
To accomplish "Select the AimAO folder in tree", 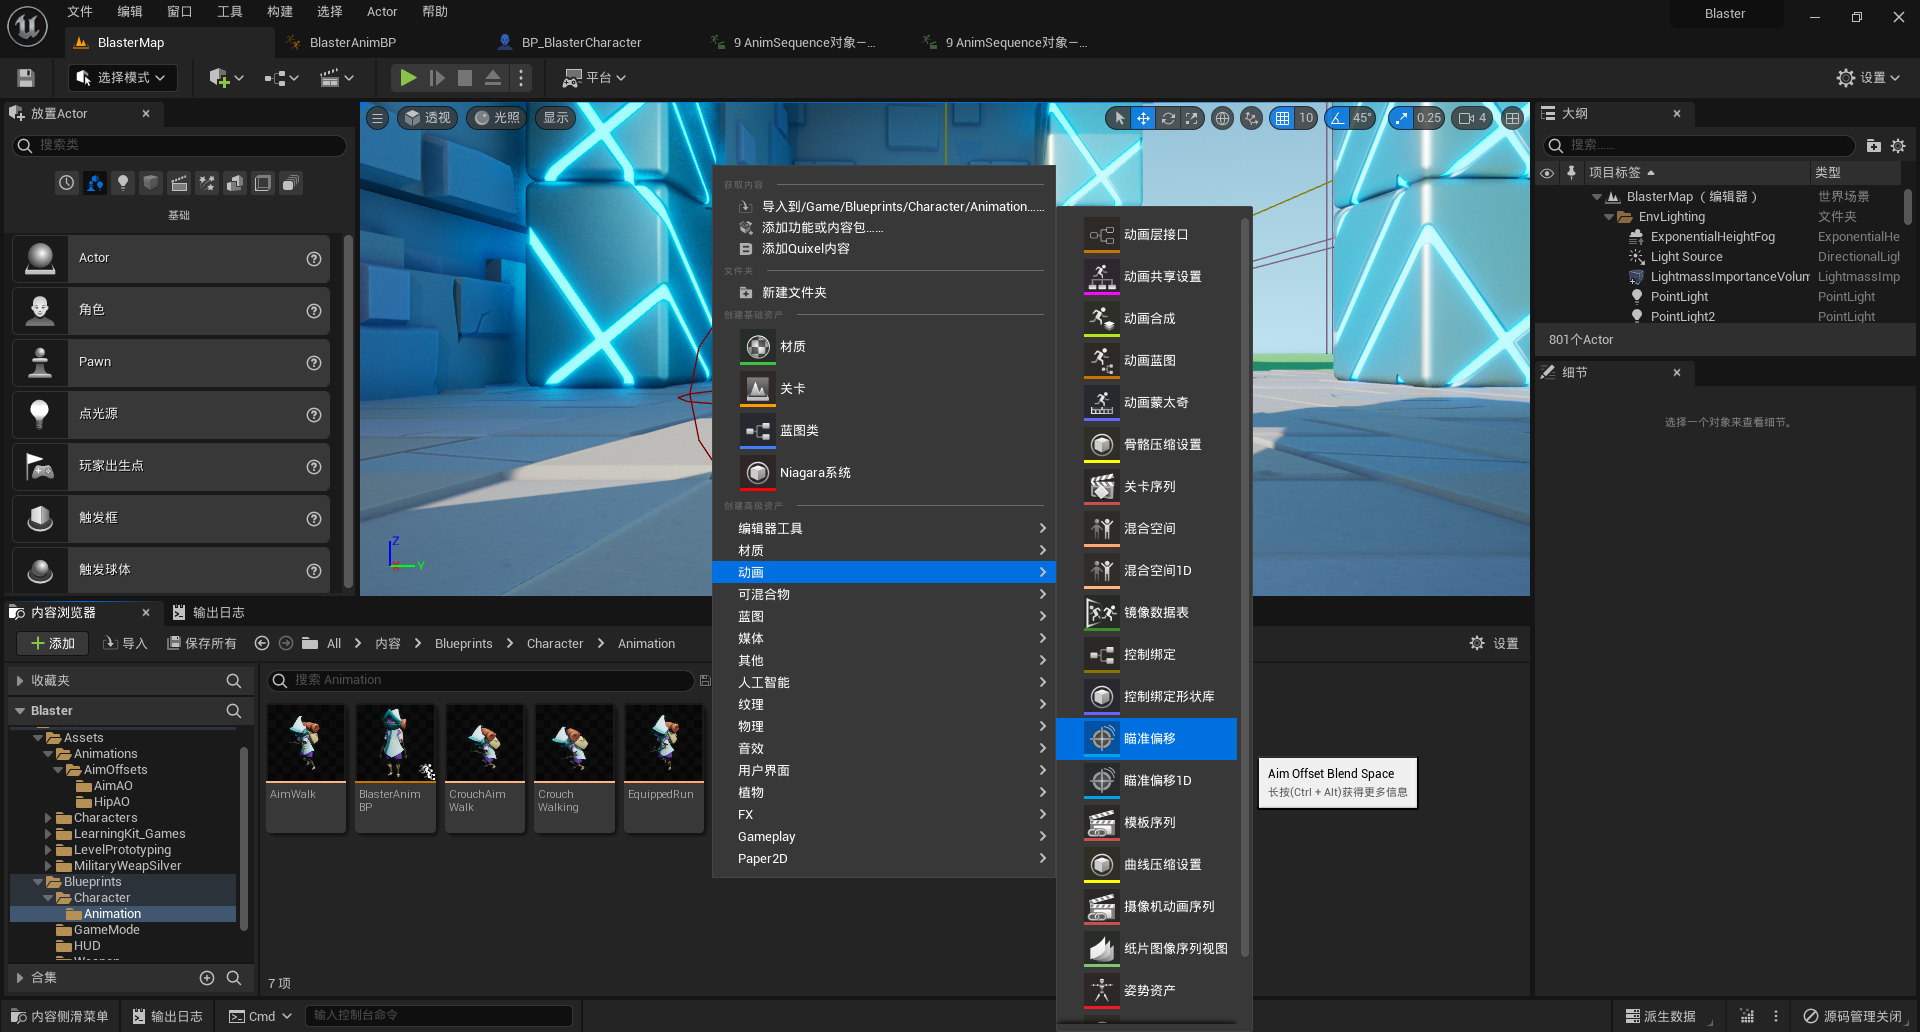I will [112, 786].
